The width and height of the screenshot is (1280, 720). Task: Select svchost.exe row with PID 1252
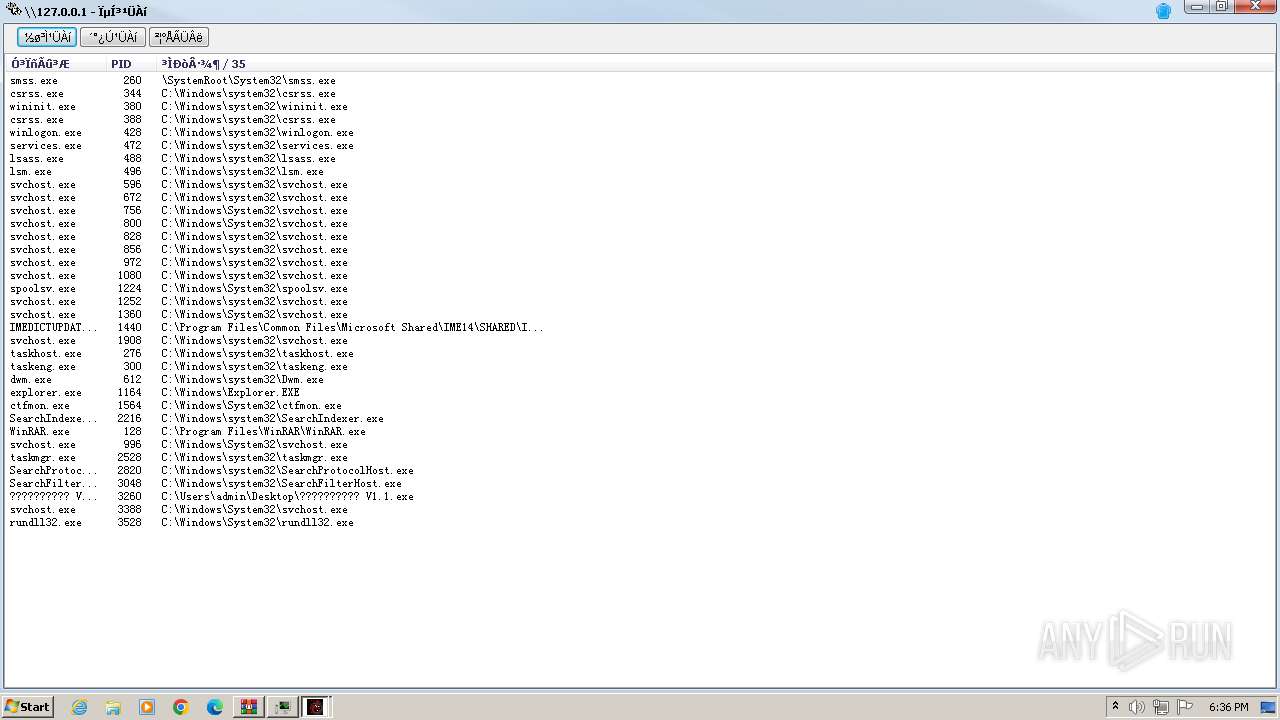(x=640, y=301)
